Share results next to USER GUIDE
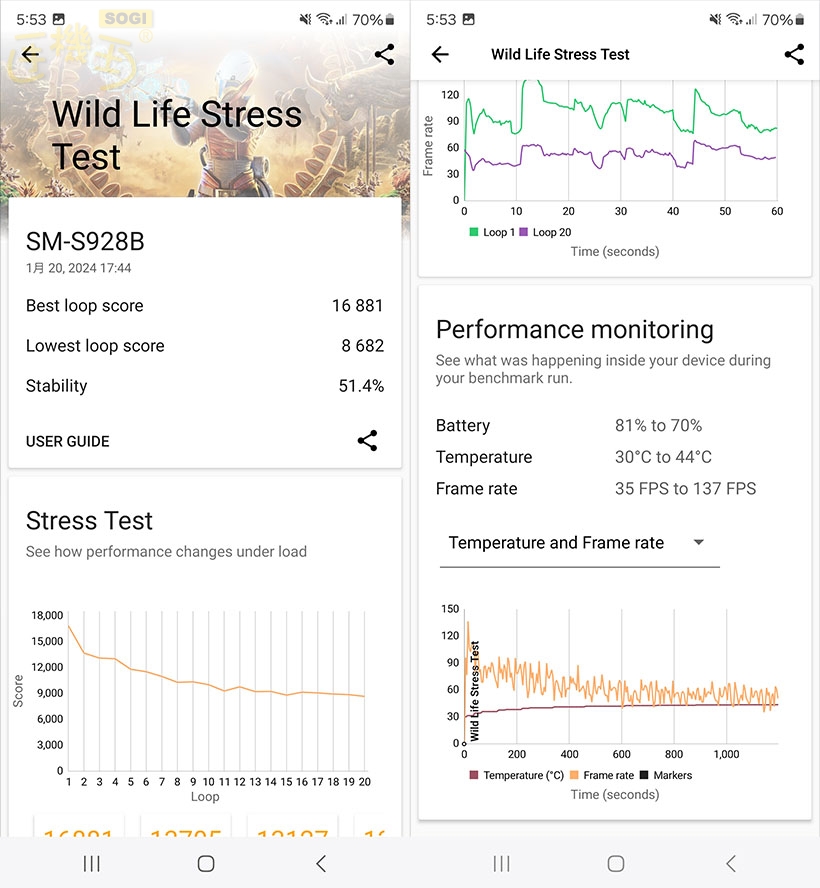Screen dimensions: 820x888 367,441
